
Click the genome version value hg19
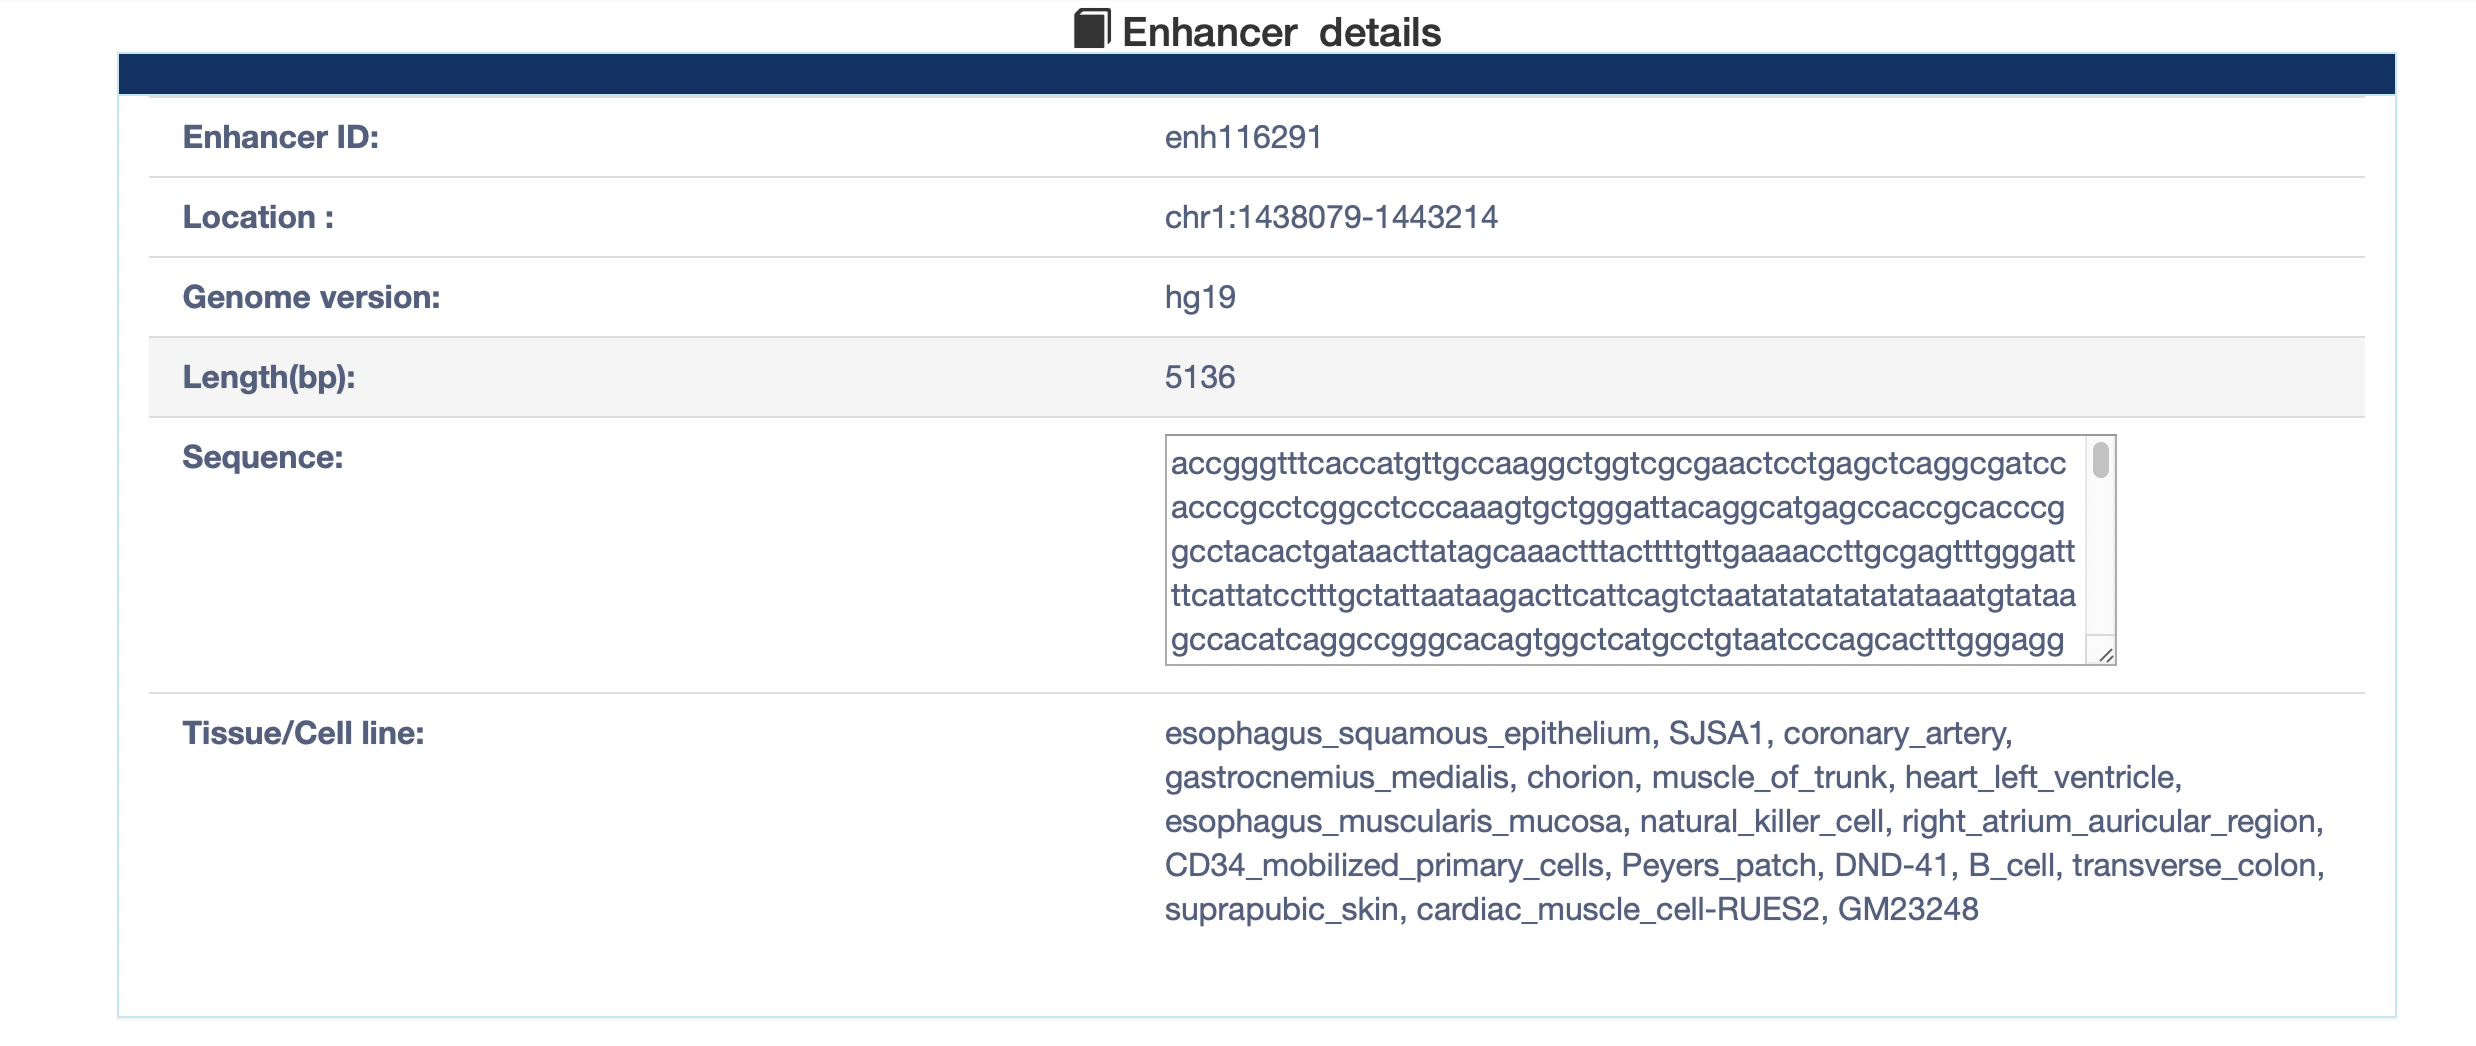tap(1200, 297)
